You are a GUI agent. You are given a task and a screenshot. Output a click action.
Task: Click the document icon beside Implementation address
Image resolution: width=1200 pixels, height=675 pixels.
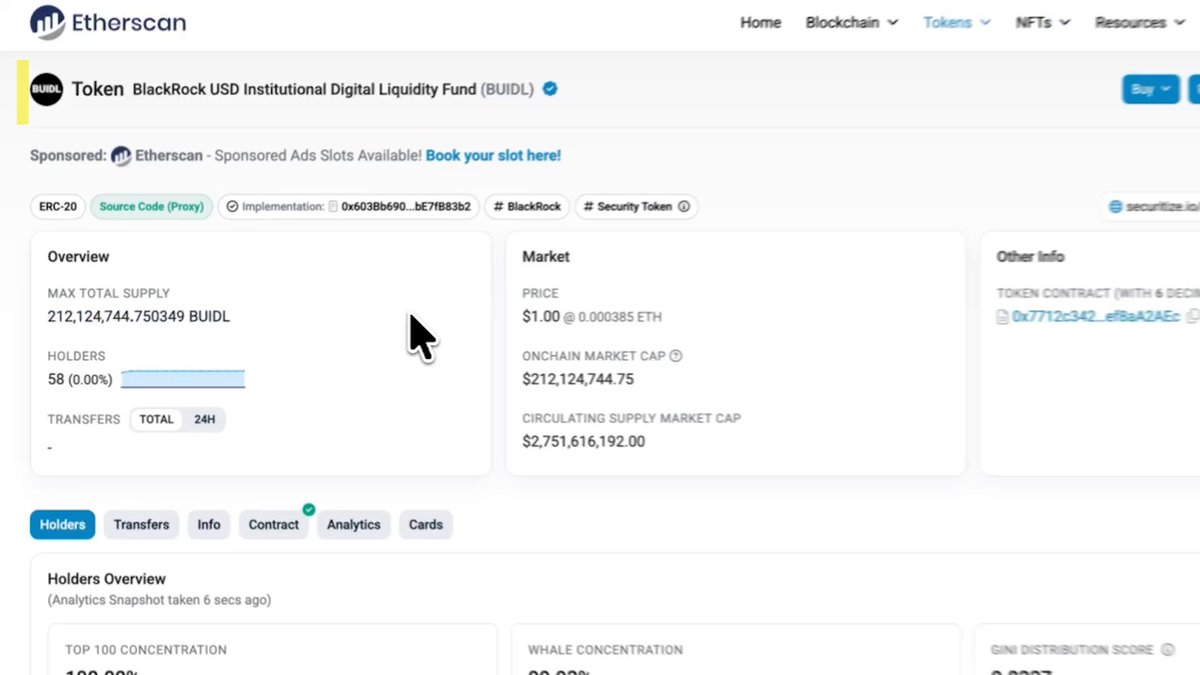click(x=333, y=207)
